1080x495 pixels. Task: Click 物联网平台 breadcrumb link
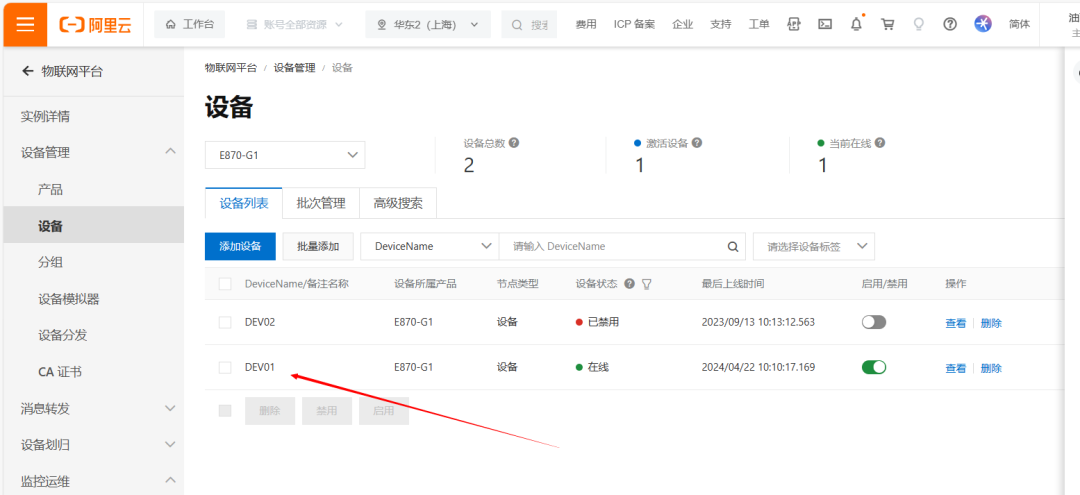(231, 67)
